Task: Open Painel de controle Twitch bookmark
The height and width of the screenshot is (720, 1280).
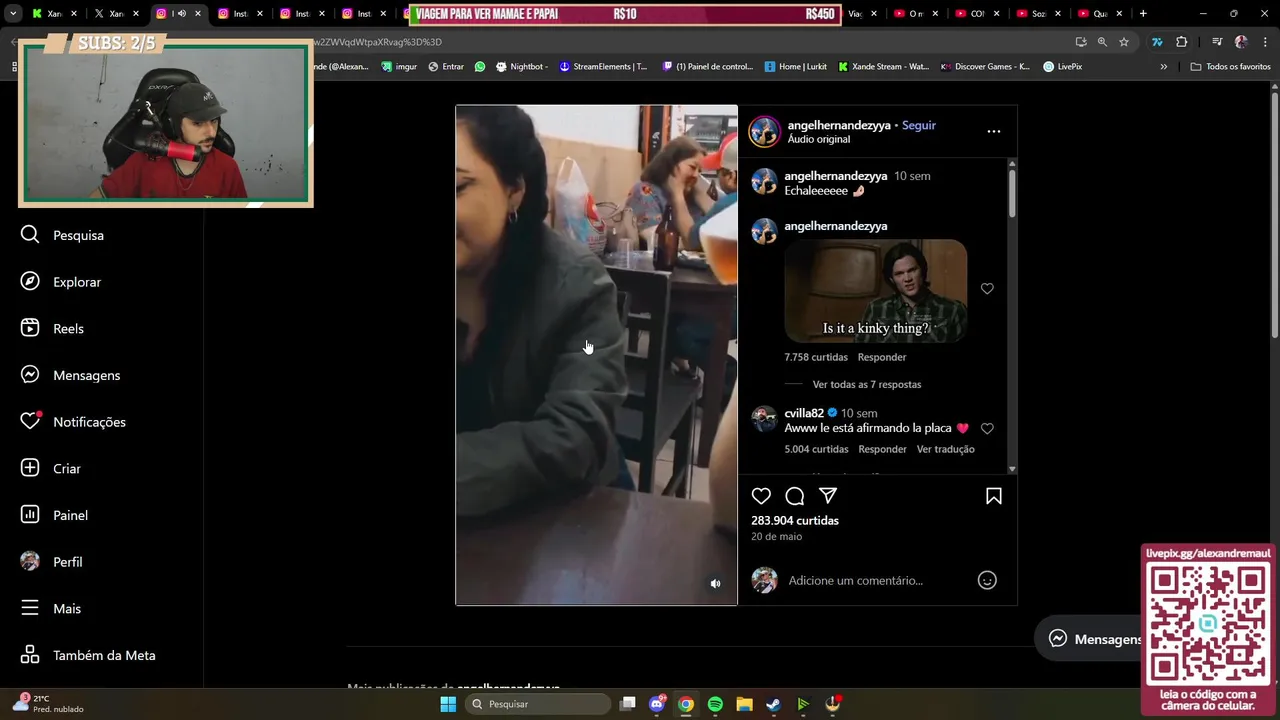Action: (708, 67)
